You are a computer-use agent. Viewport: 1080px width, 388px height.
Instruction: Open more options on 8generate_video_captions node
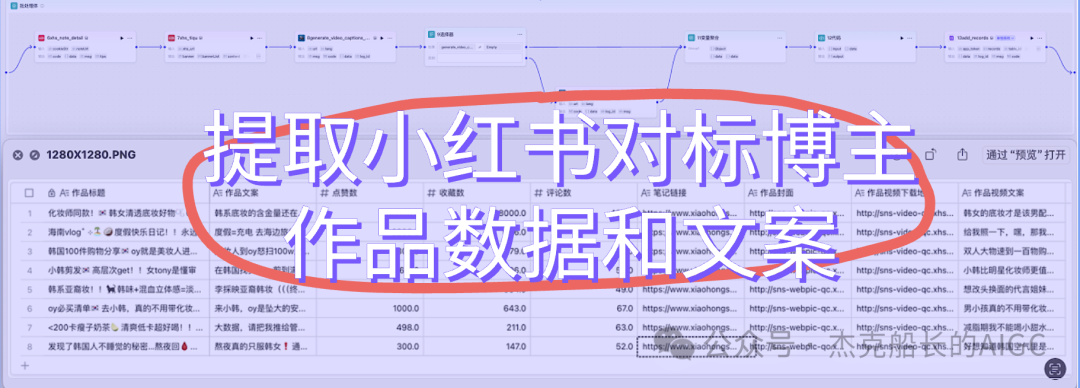click(391, 38)
